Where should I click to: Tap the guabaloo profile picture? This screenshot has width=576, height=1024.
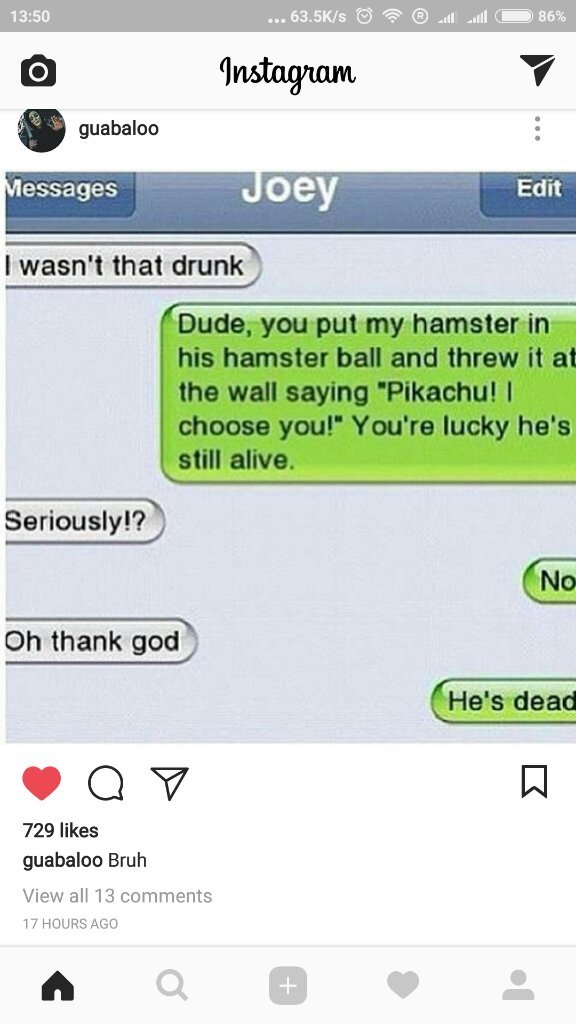[x=41, y=129]
